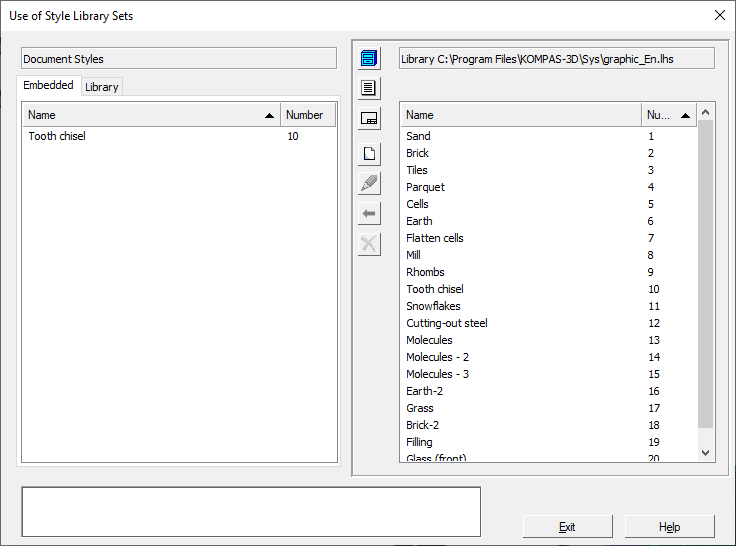Image resolution: width=736 pixels, height=546 pixels.
Task: Select Tooth chisel in the Embedded list
Action: [57, 136]
